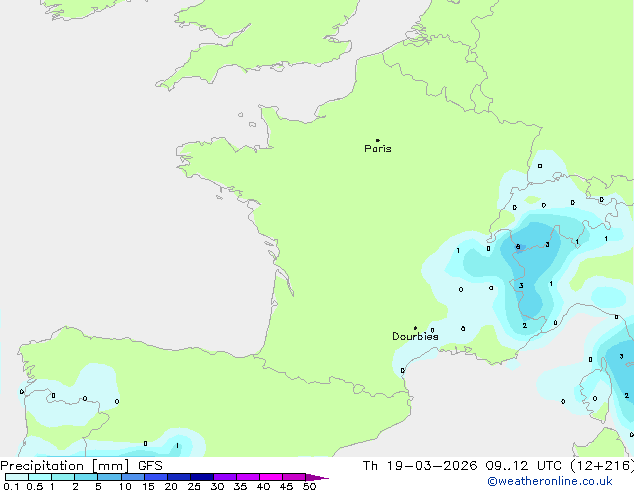Click the legend label 10
Screen dimensions: 634x490
point(125,486)
